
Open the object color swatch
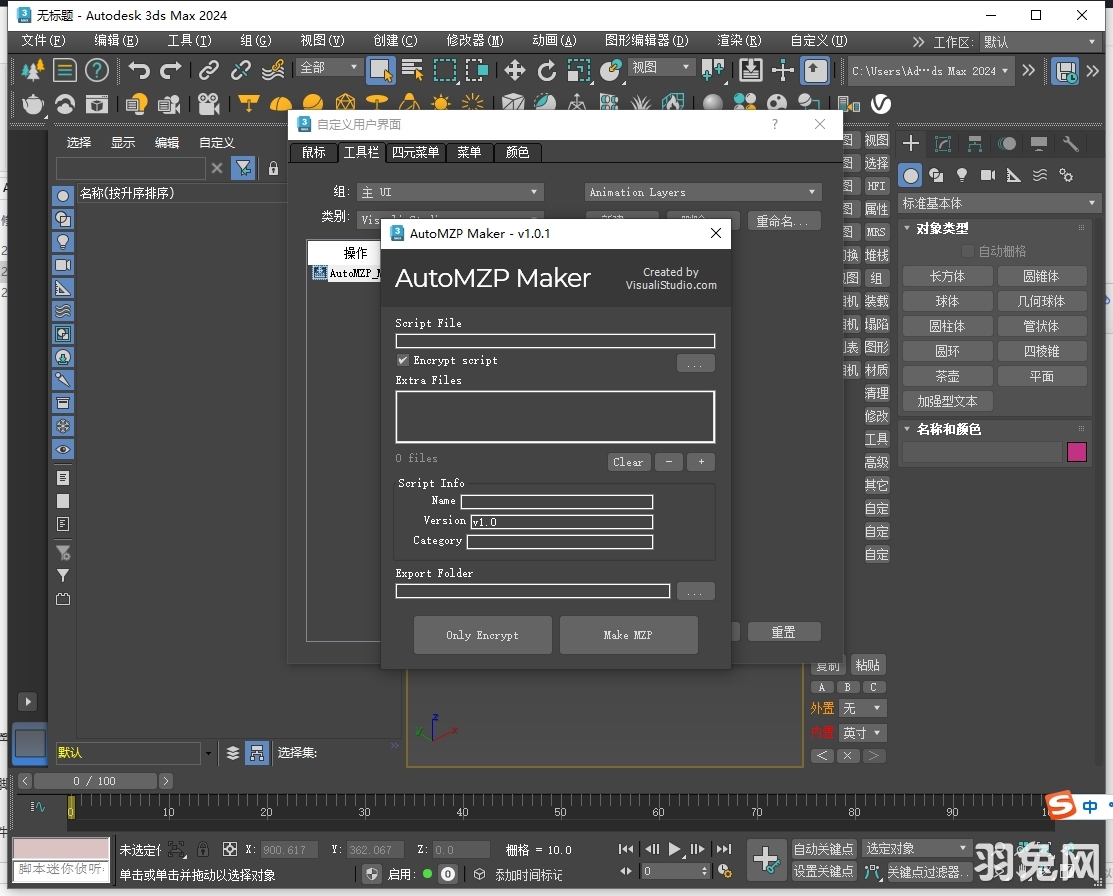(x=1077, y=452)
